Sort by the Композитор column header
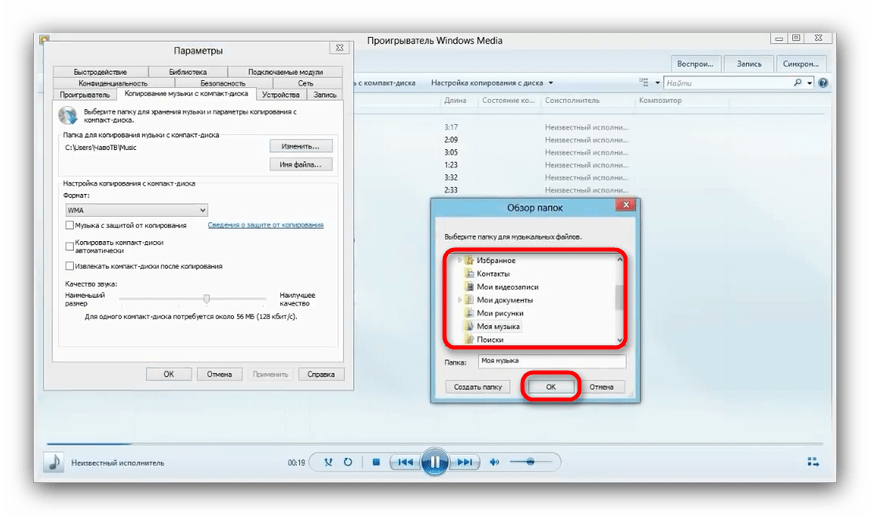The width and height of the screenshot is (870, 516). (660, 101)
